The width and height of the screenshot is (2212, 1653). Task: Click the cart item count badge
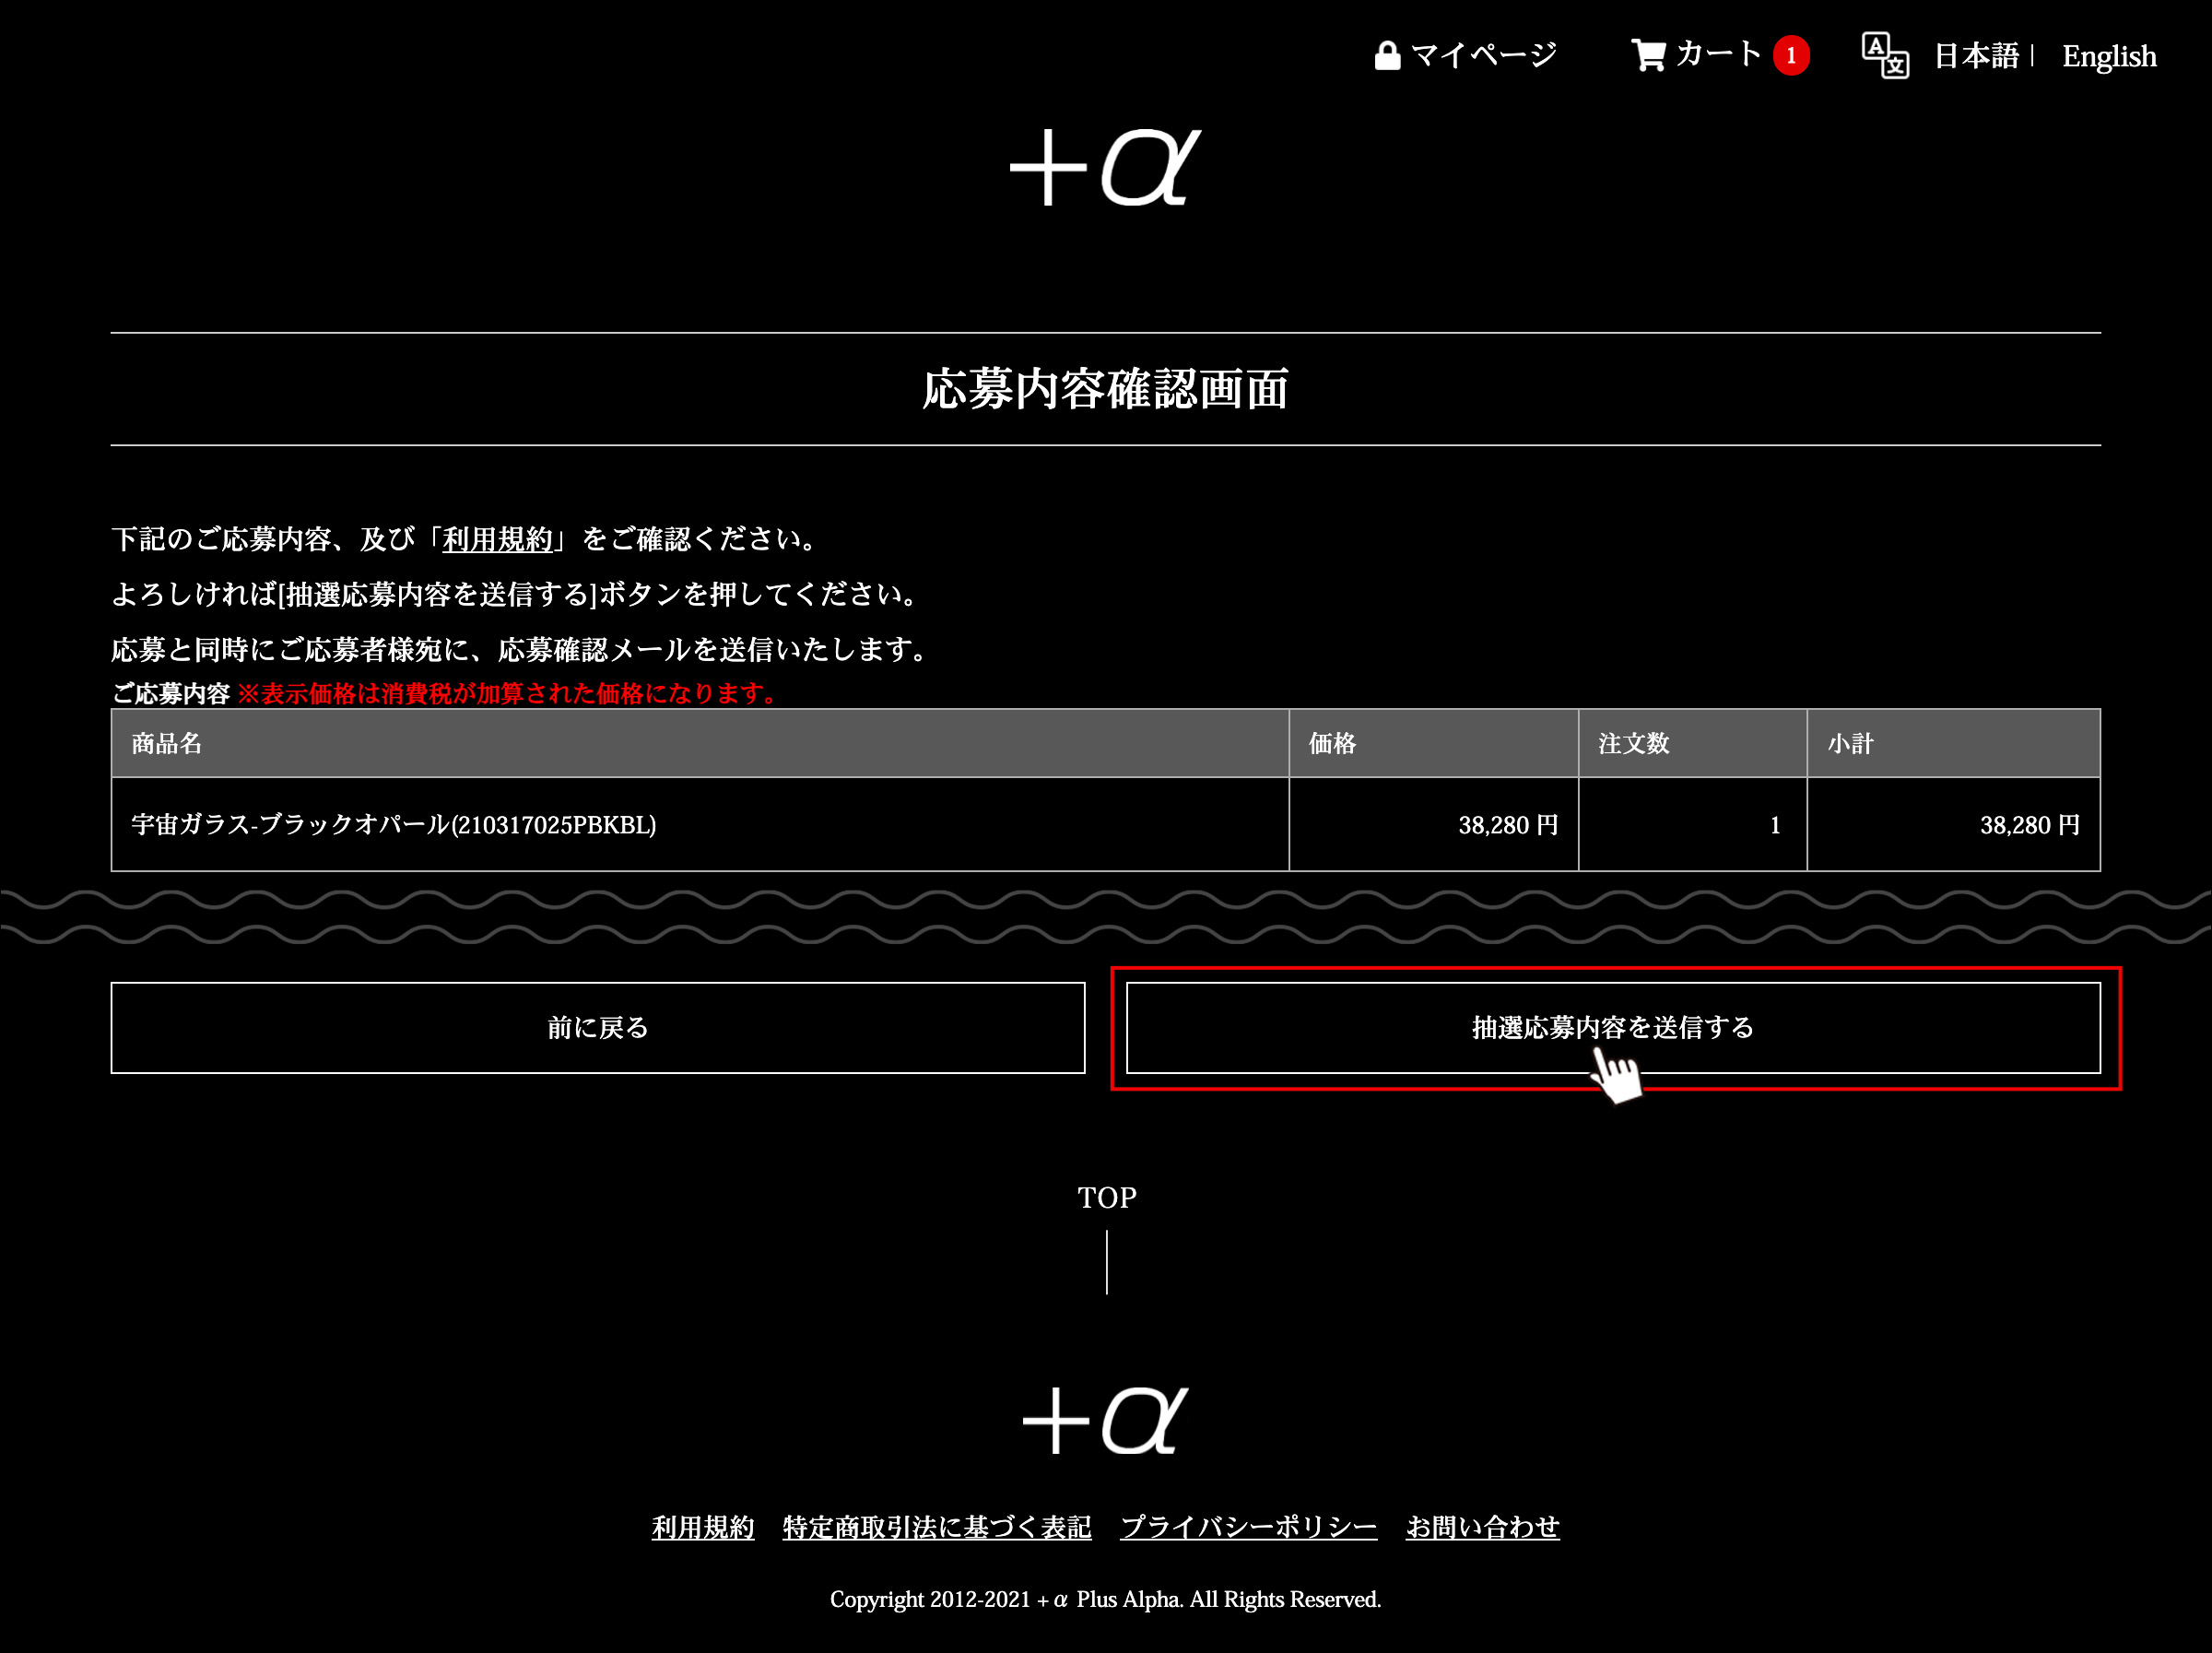click(1792, 53)
